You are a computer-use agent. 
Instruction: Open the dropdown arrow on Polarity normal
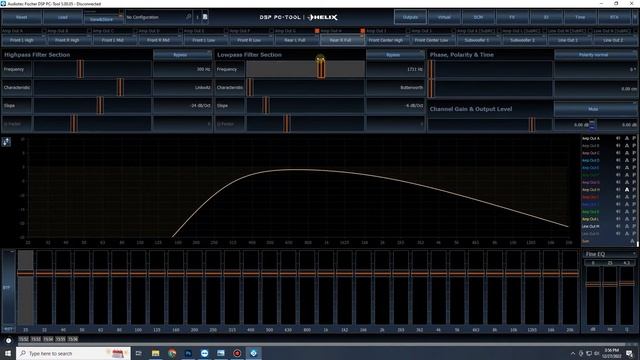point(634,52)
